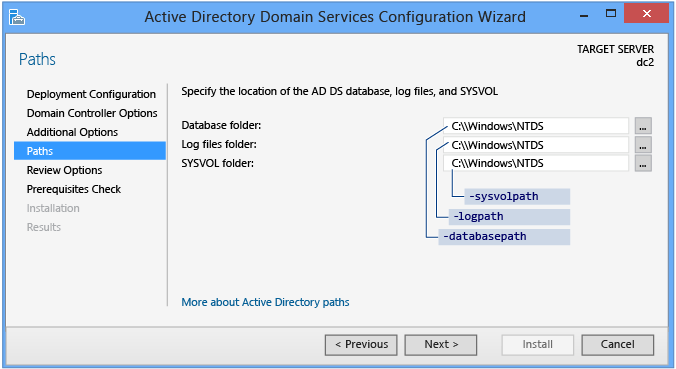Browse for the Database folder location
The image size is (676, 369).
tap(643, 126)
